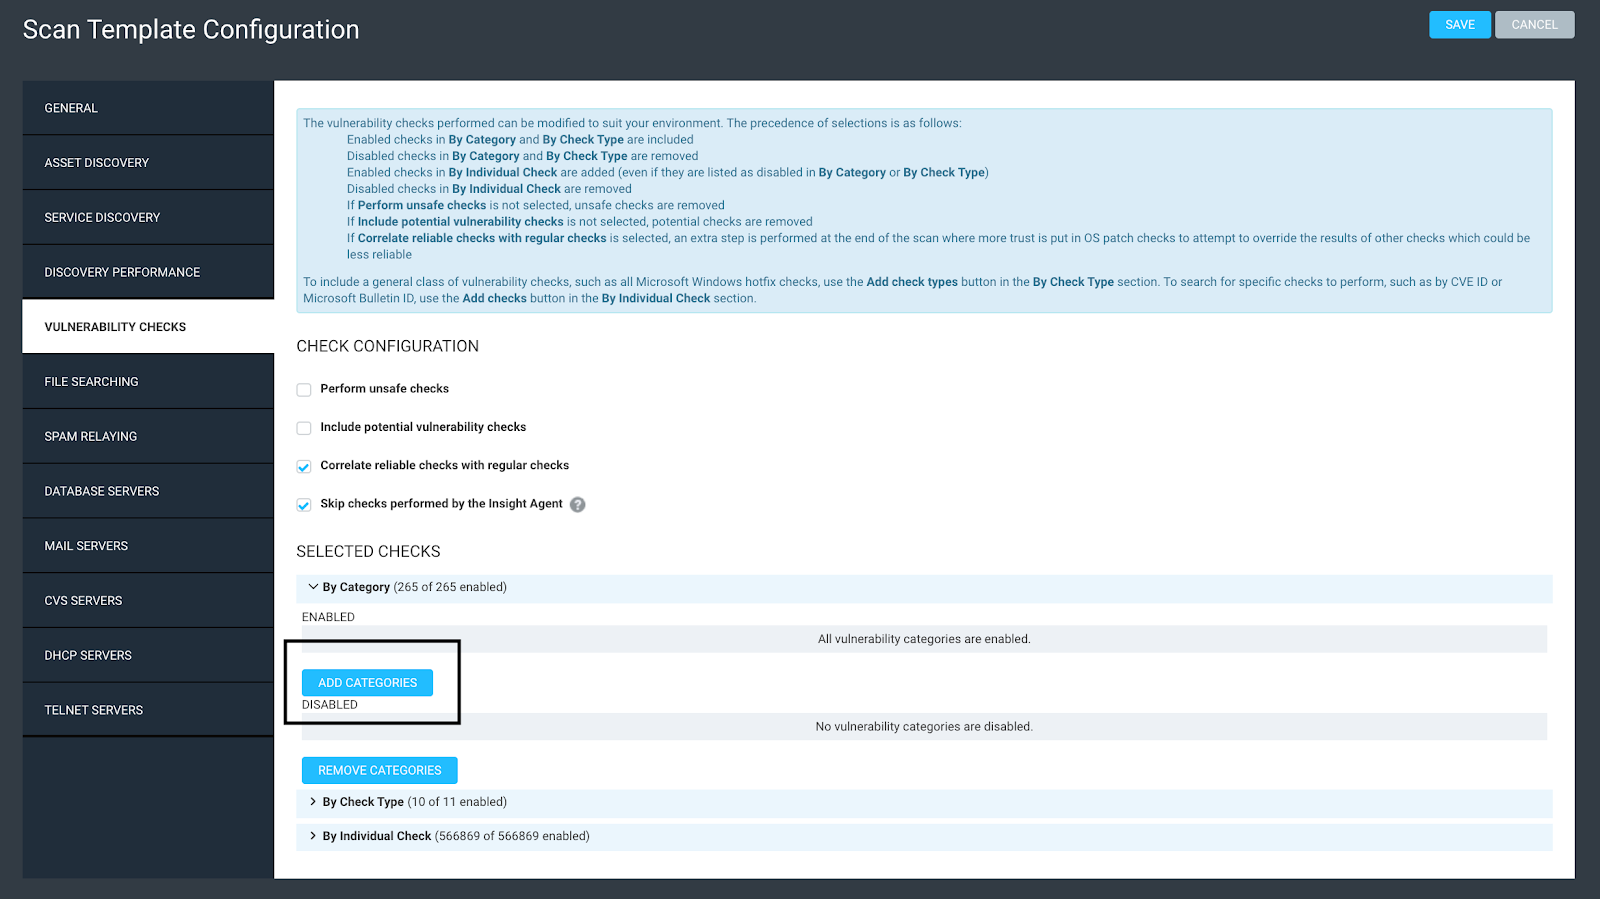The width and height of the screenshot is (1600, 899).
Task: Open Spam Relaying configuration
Action: coord(148,436)
